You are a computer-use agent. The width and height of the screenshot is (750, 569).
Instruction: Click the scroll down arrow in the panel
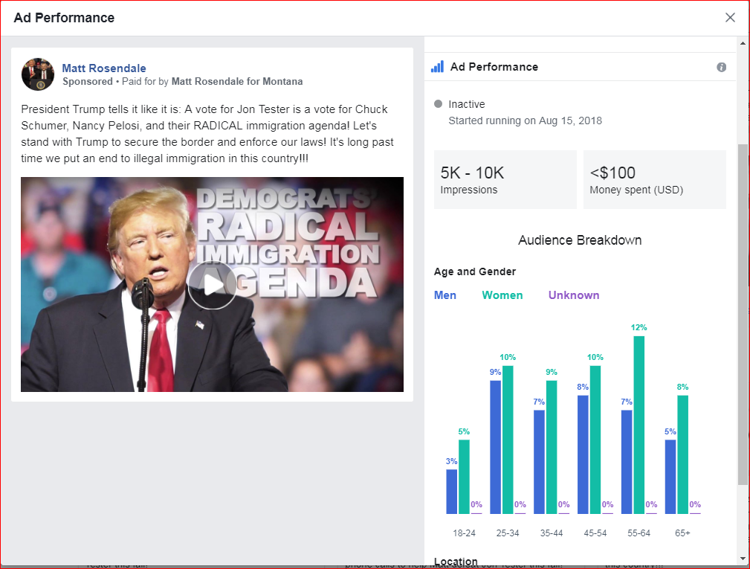743,558
